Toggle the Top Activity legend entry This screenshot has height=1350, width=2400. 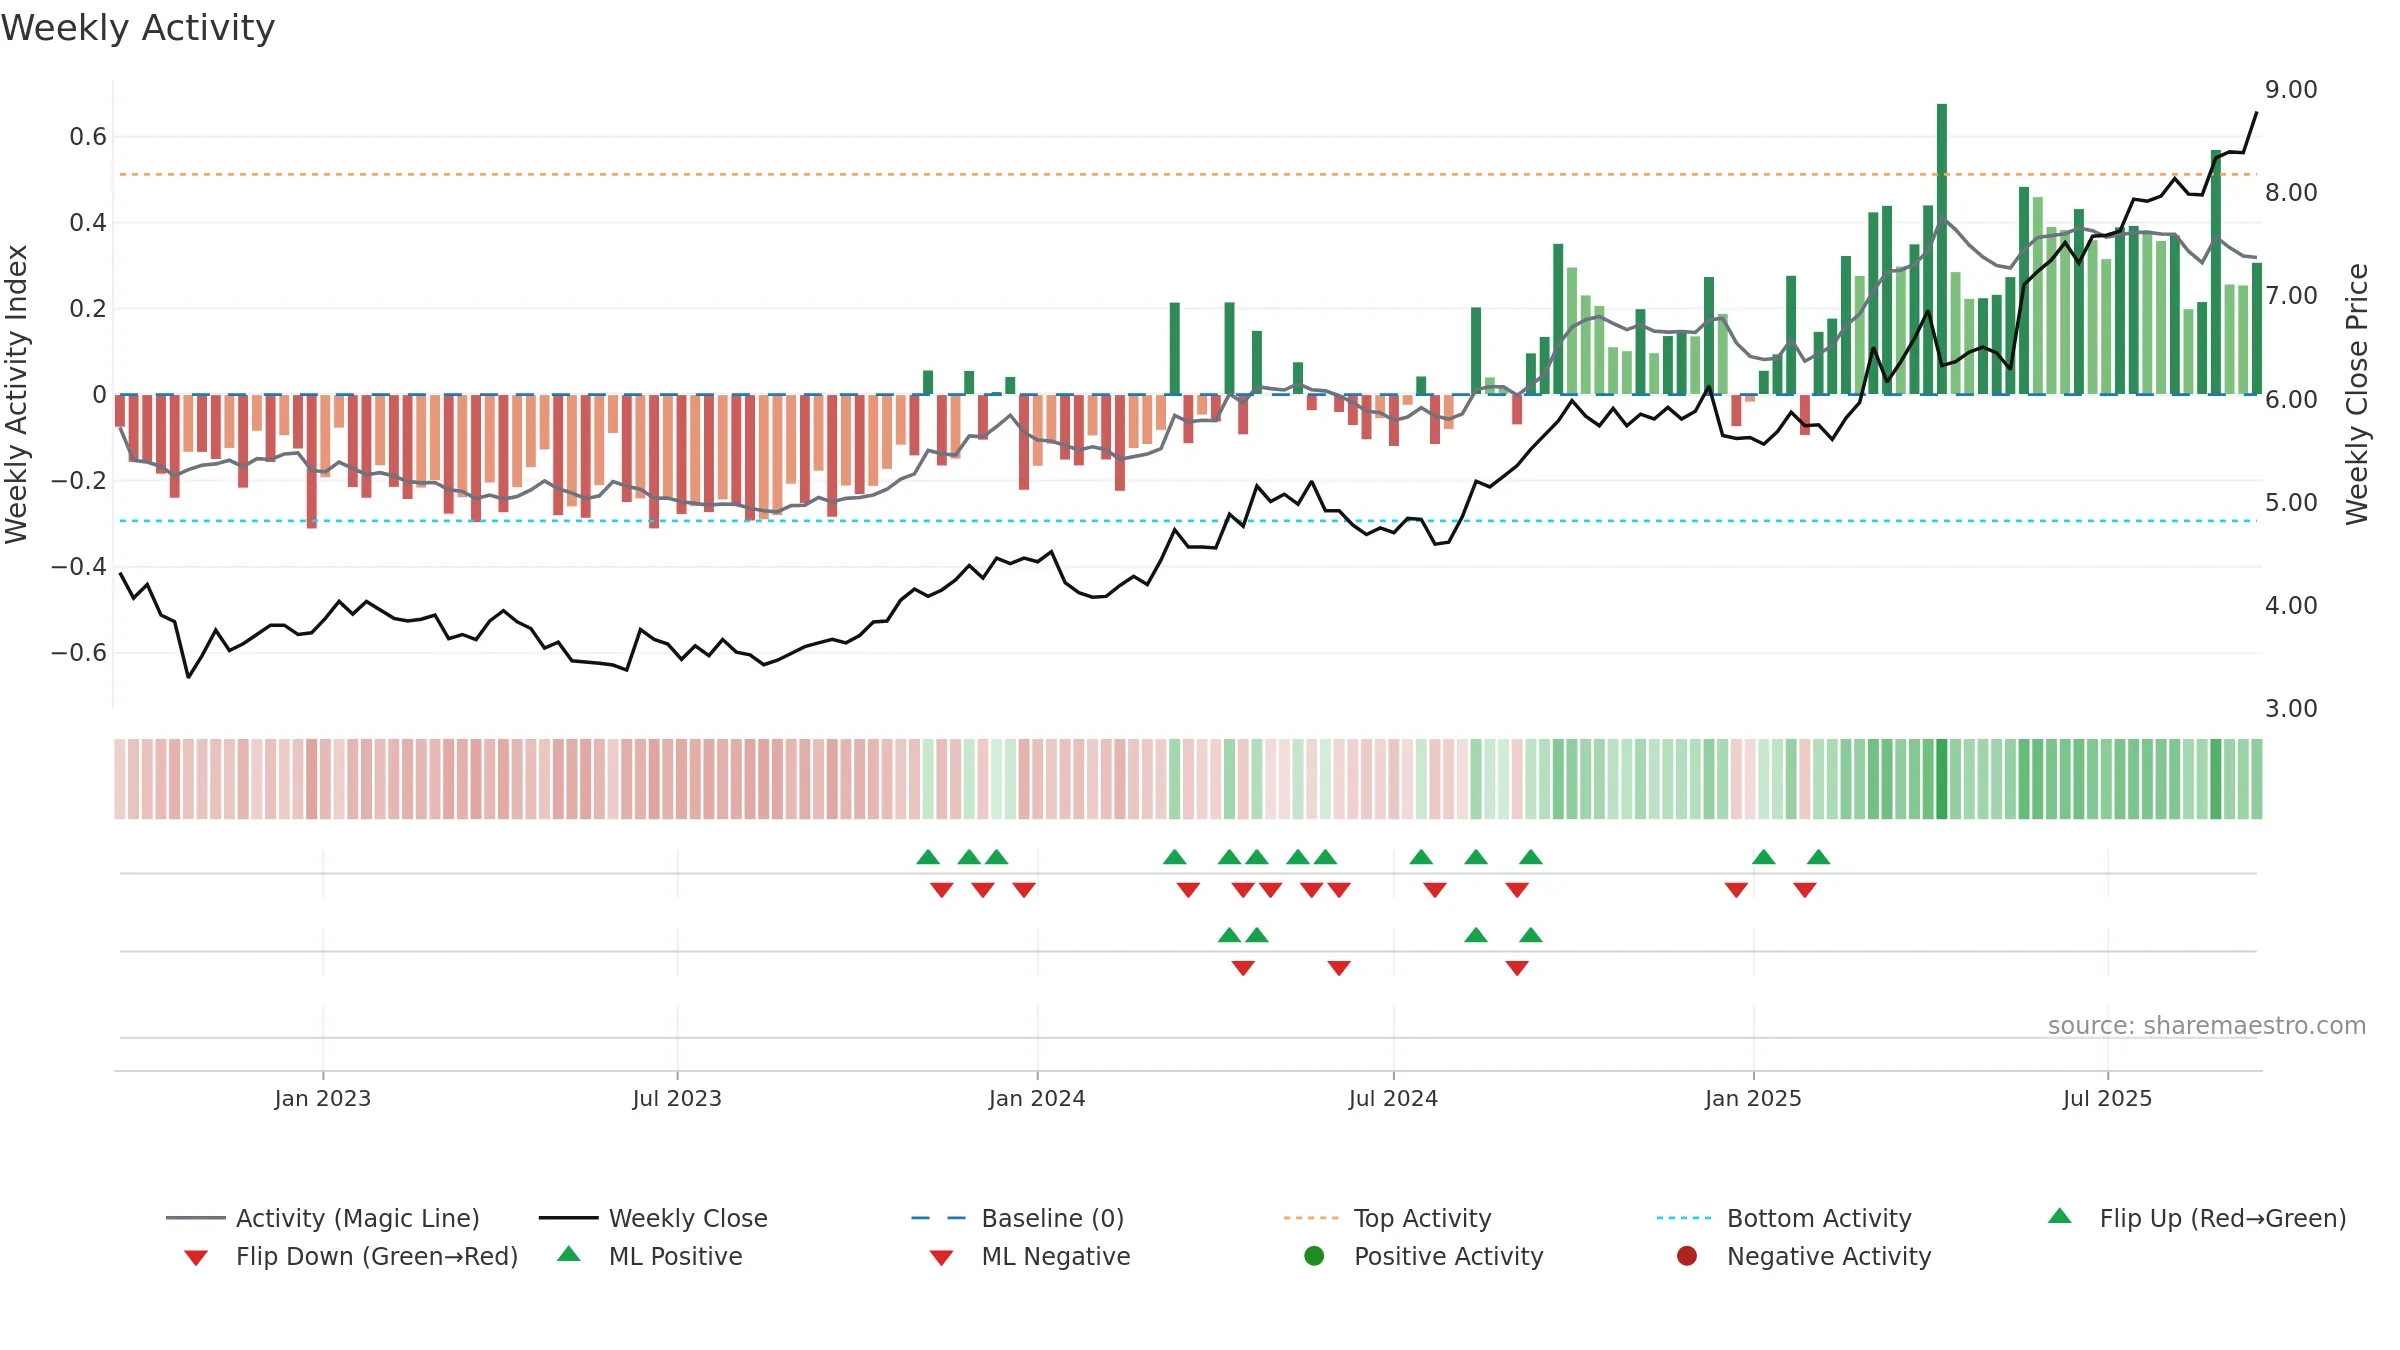(1387, 1218)
